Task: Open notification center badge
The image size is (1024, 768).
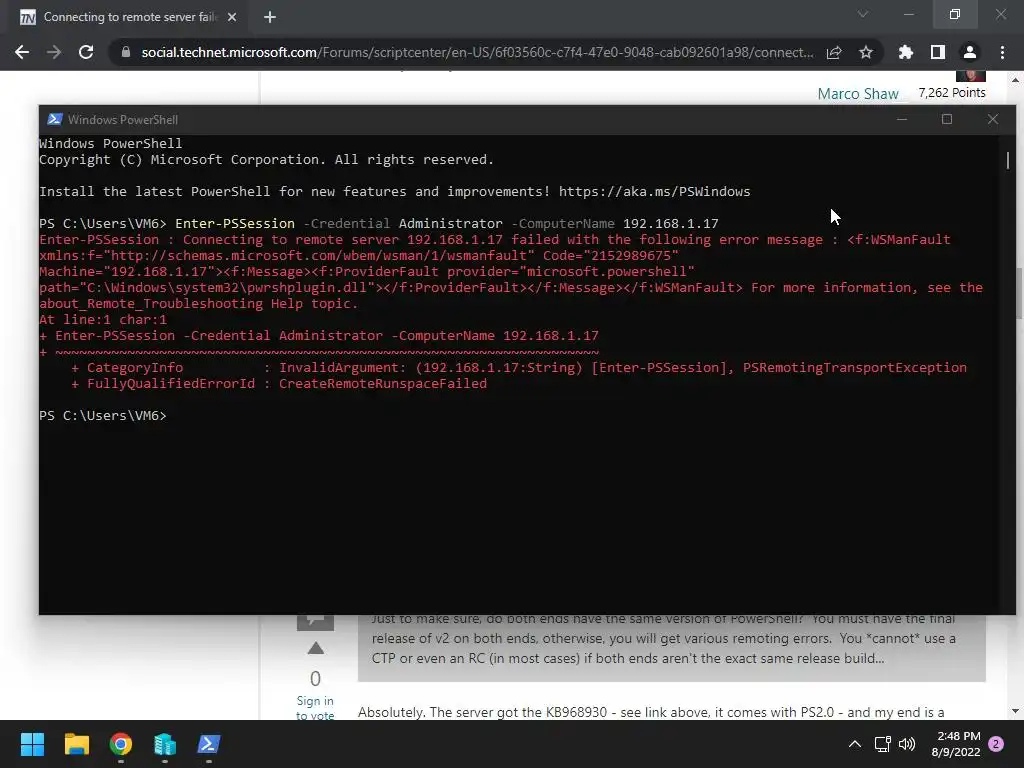Action: (x=997, y=744)
